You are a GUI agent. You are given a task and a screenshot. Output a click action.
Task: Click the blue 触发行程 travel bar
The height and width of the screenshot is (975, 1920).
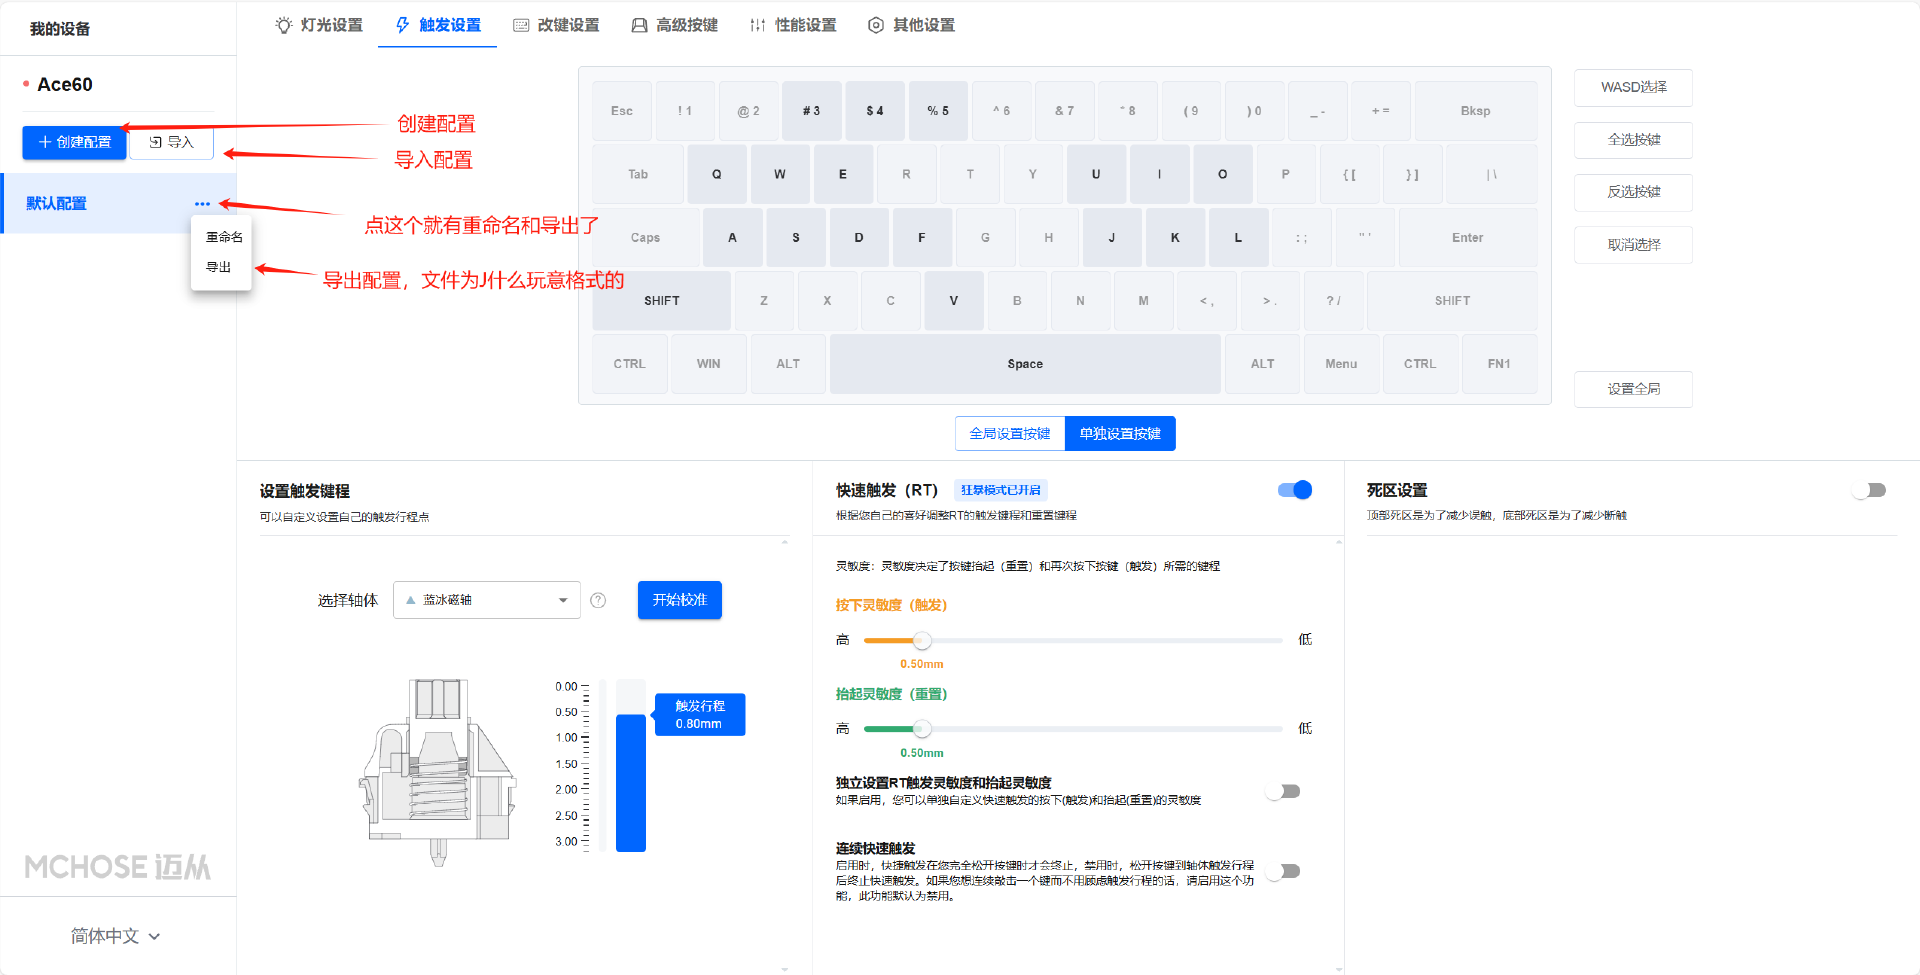click(631, 783)
